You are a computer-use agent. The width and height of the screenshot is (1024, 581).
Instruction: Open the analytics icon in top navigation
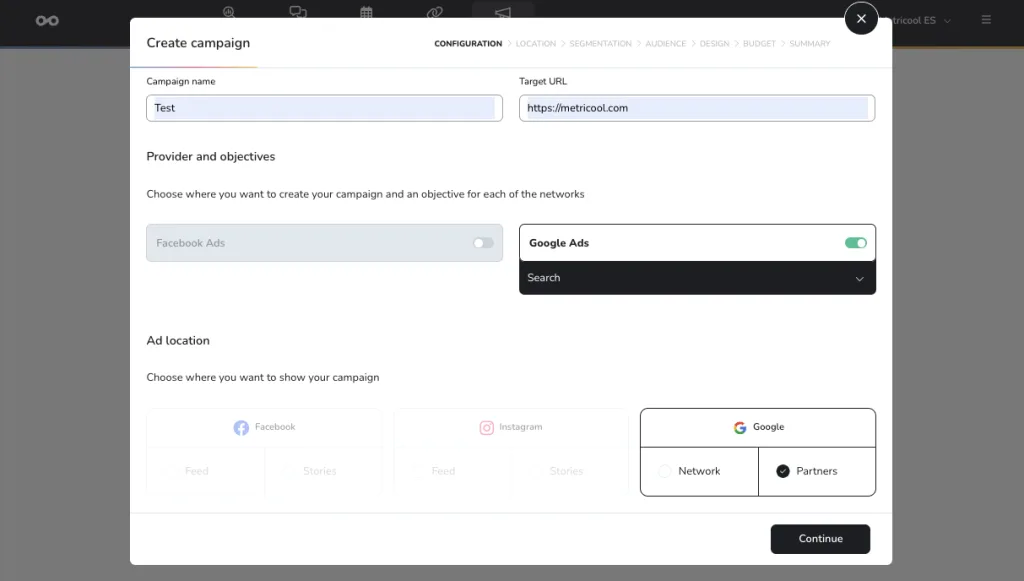point(229,11)
